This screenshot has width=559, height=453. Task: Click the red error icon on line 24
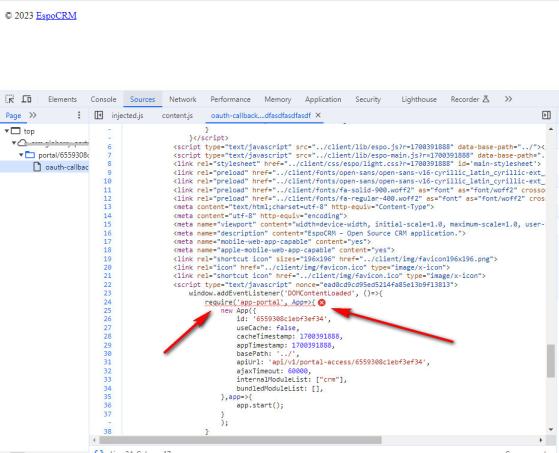coord(322,302)
